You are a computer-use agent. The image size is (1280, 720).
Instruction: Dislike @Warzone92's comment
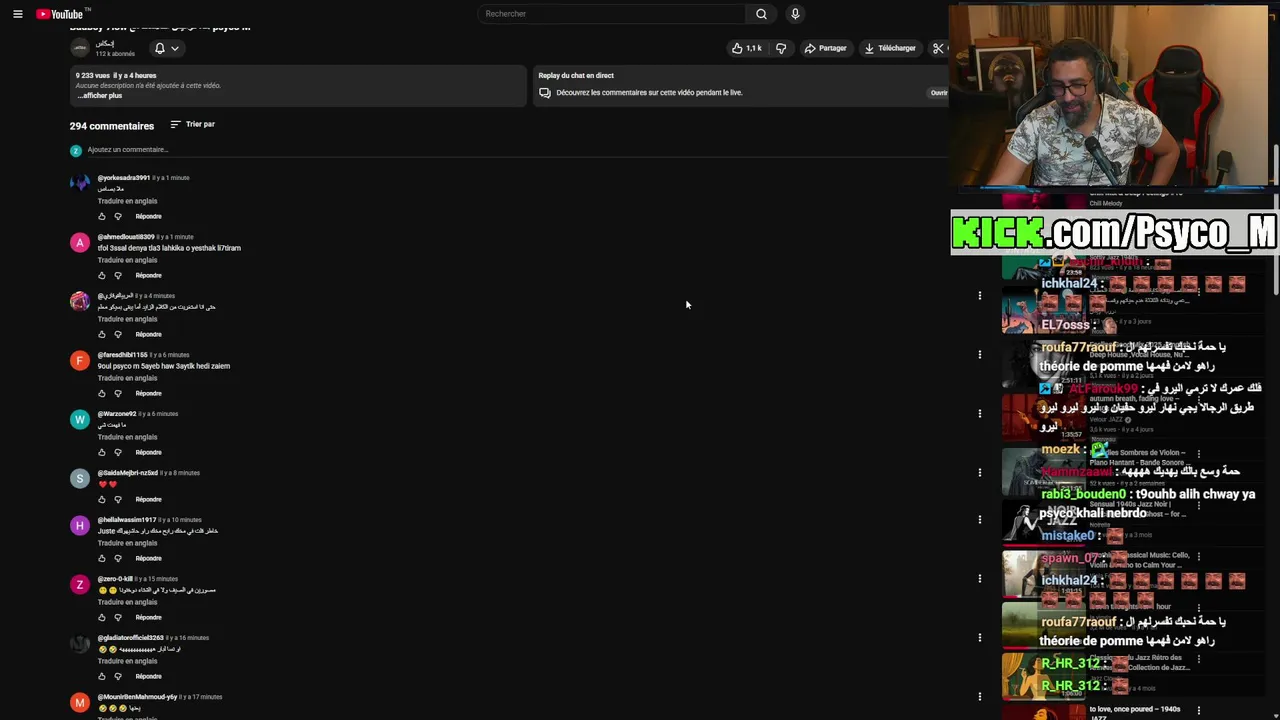coord(117,452)
